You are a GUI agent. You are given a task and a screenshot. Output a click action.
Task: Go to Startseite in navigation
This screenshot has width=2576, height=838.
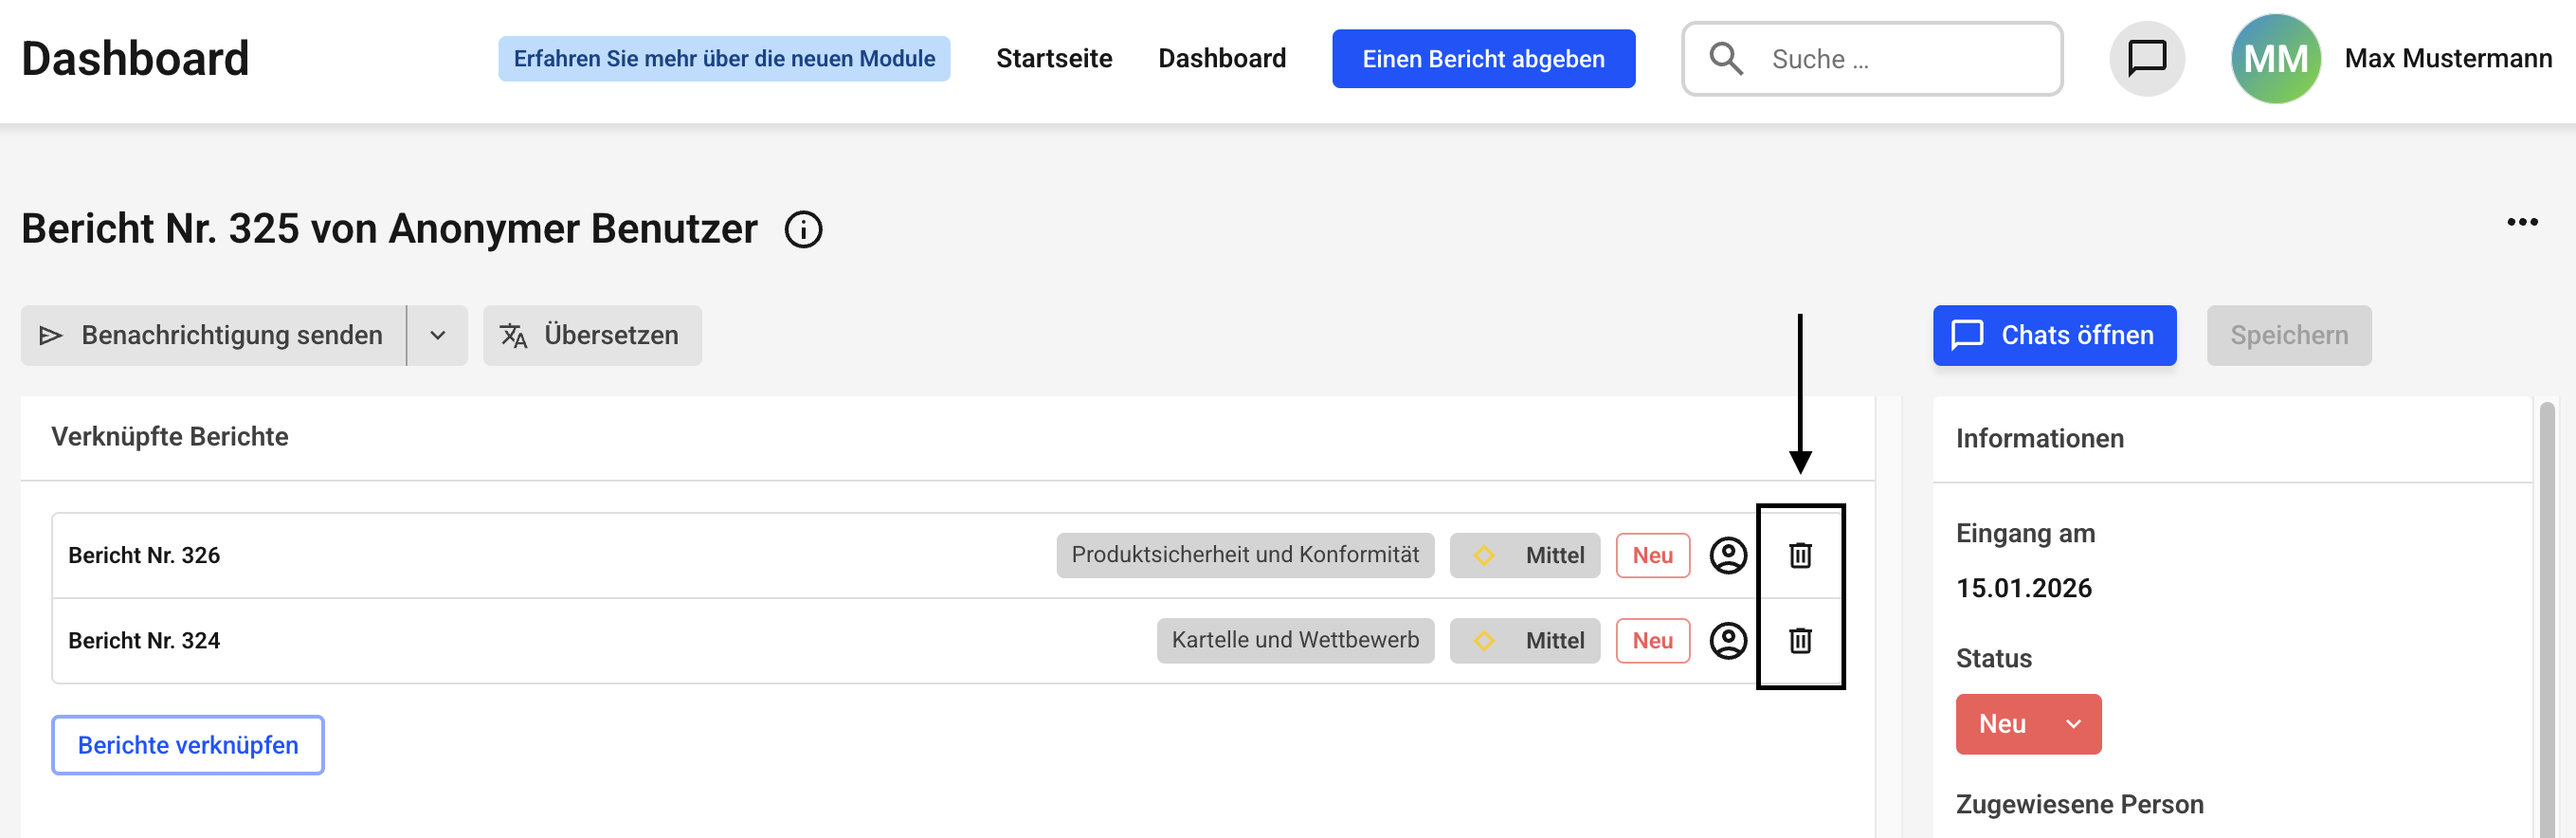pyautogui.click(x=1053, y=59)
